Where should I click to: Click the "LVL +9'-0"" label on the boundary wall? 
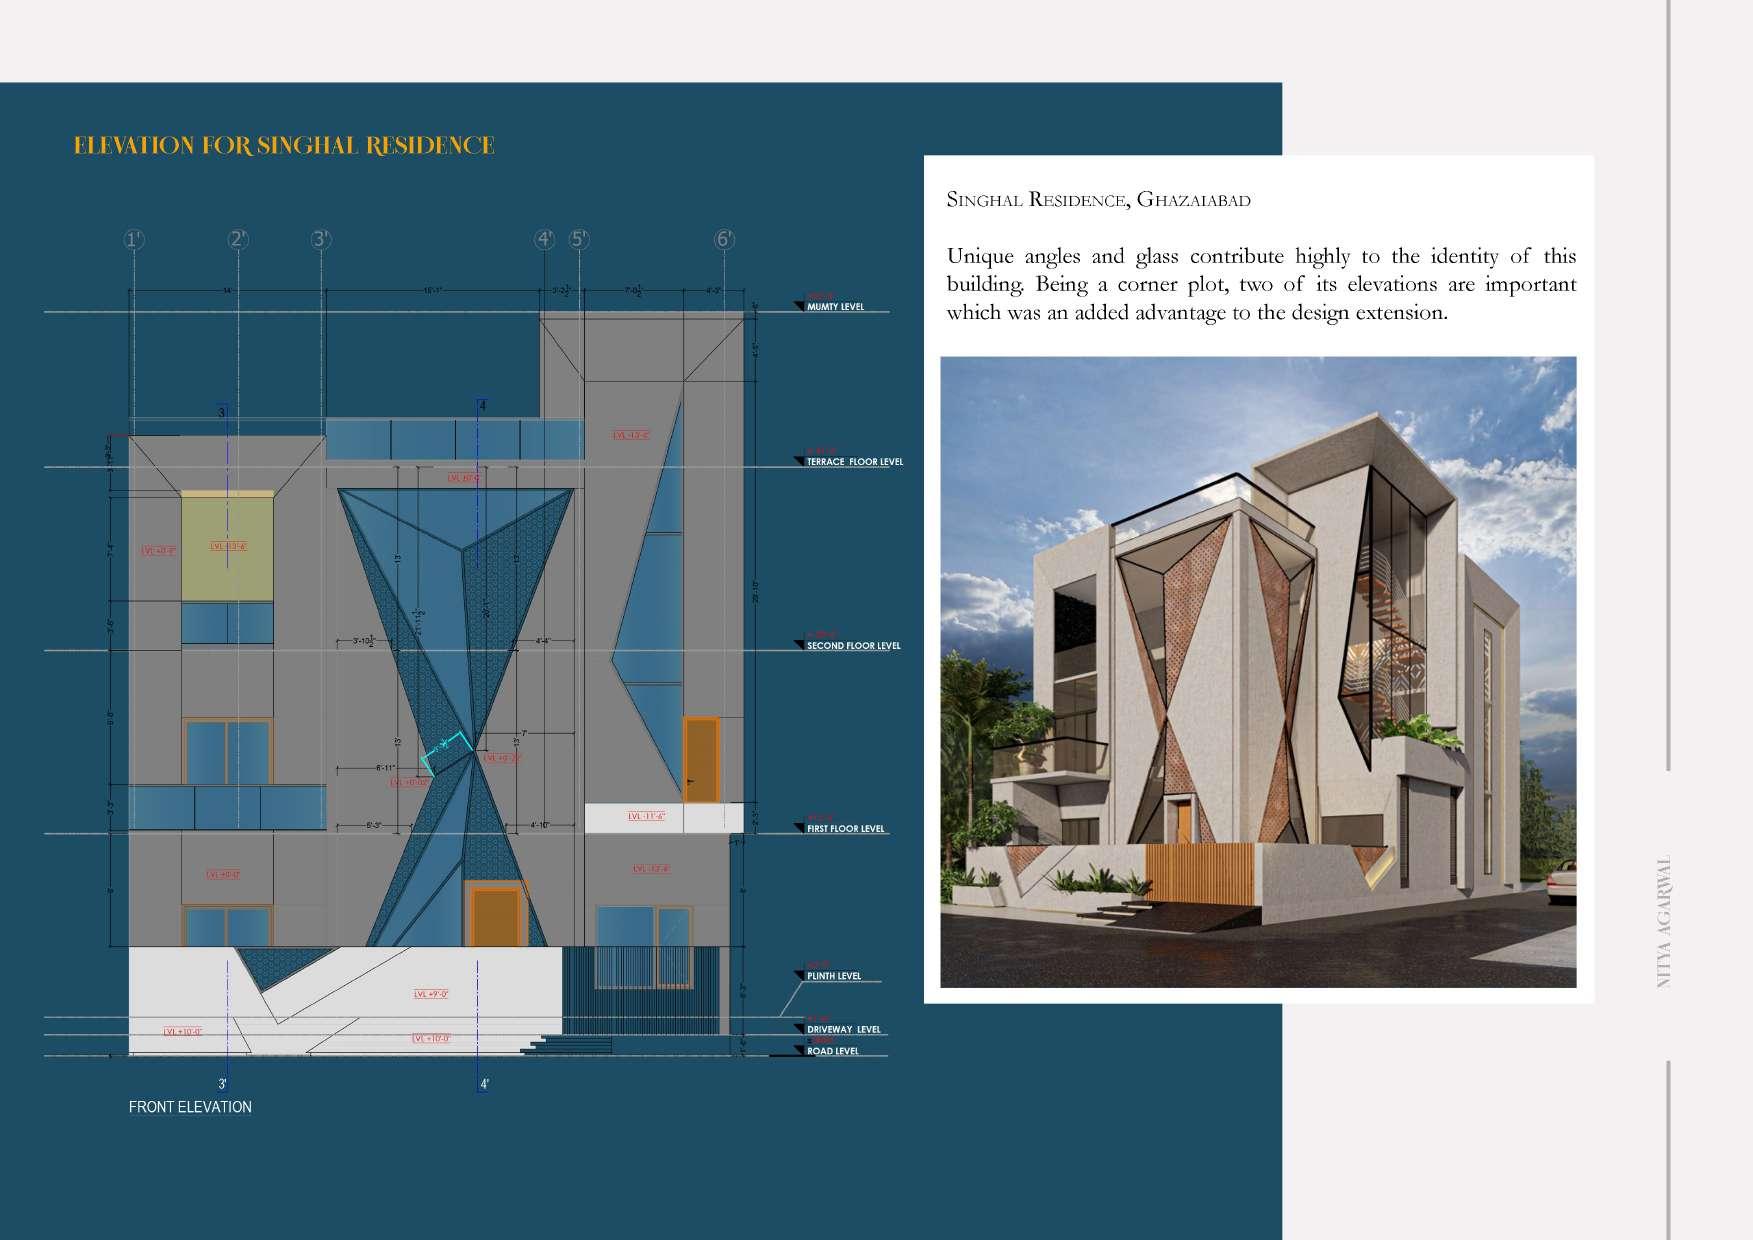(x=431, y=995)
